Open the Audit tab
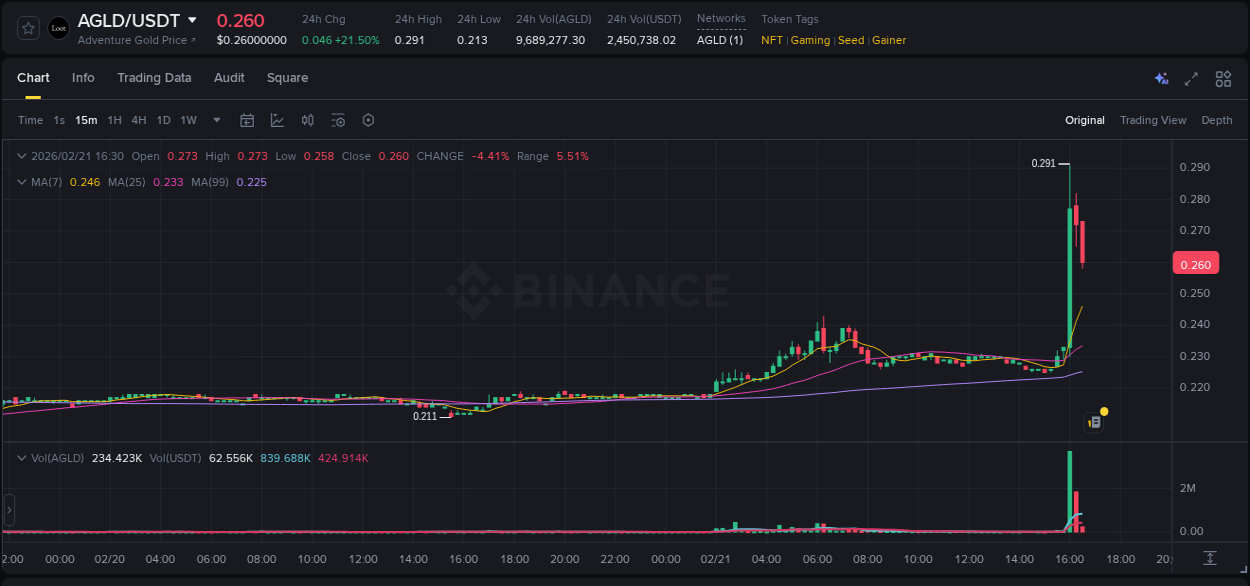This screenshot has width=1250, height=586. point(229,78)
